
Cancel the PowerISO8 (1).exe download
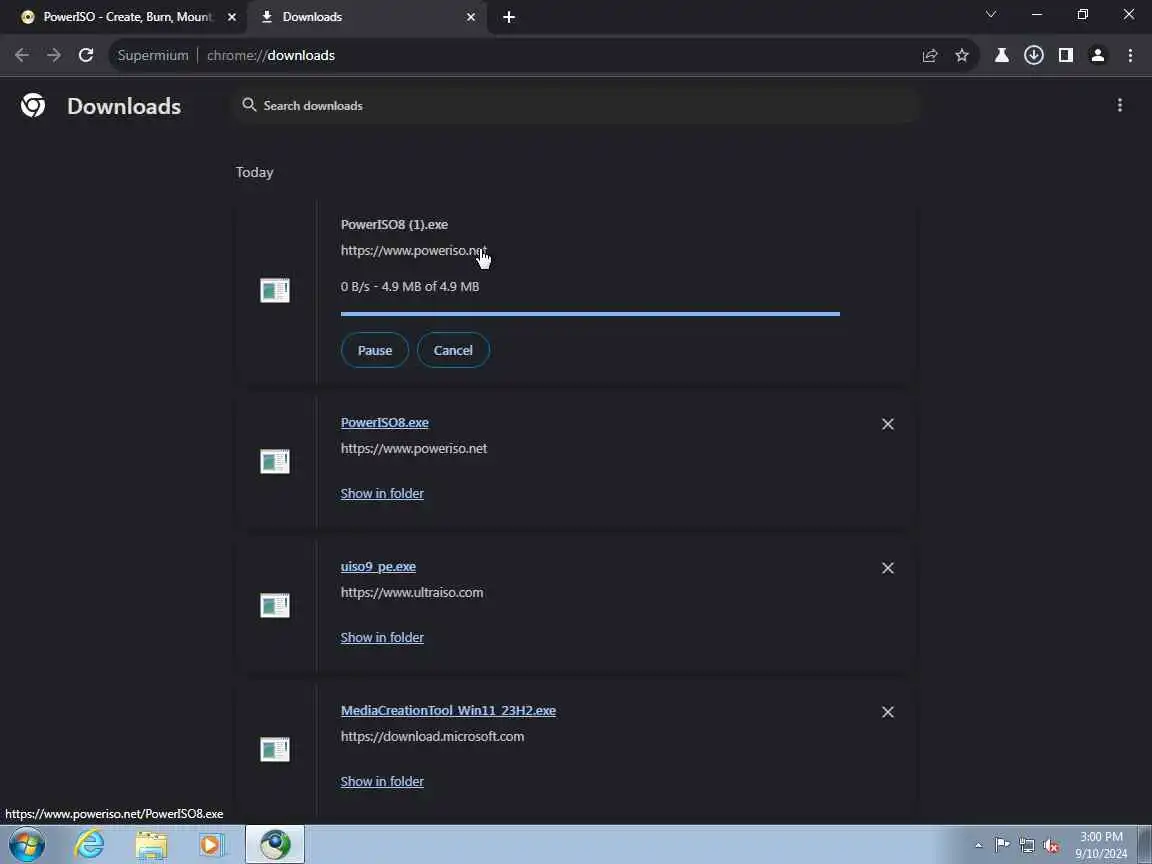point(453,350)
